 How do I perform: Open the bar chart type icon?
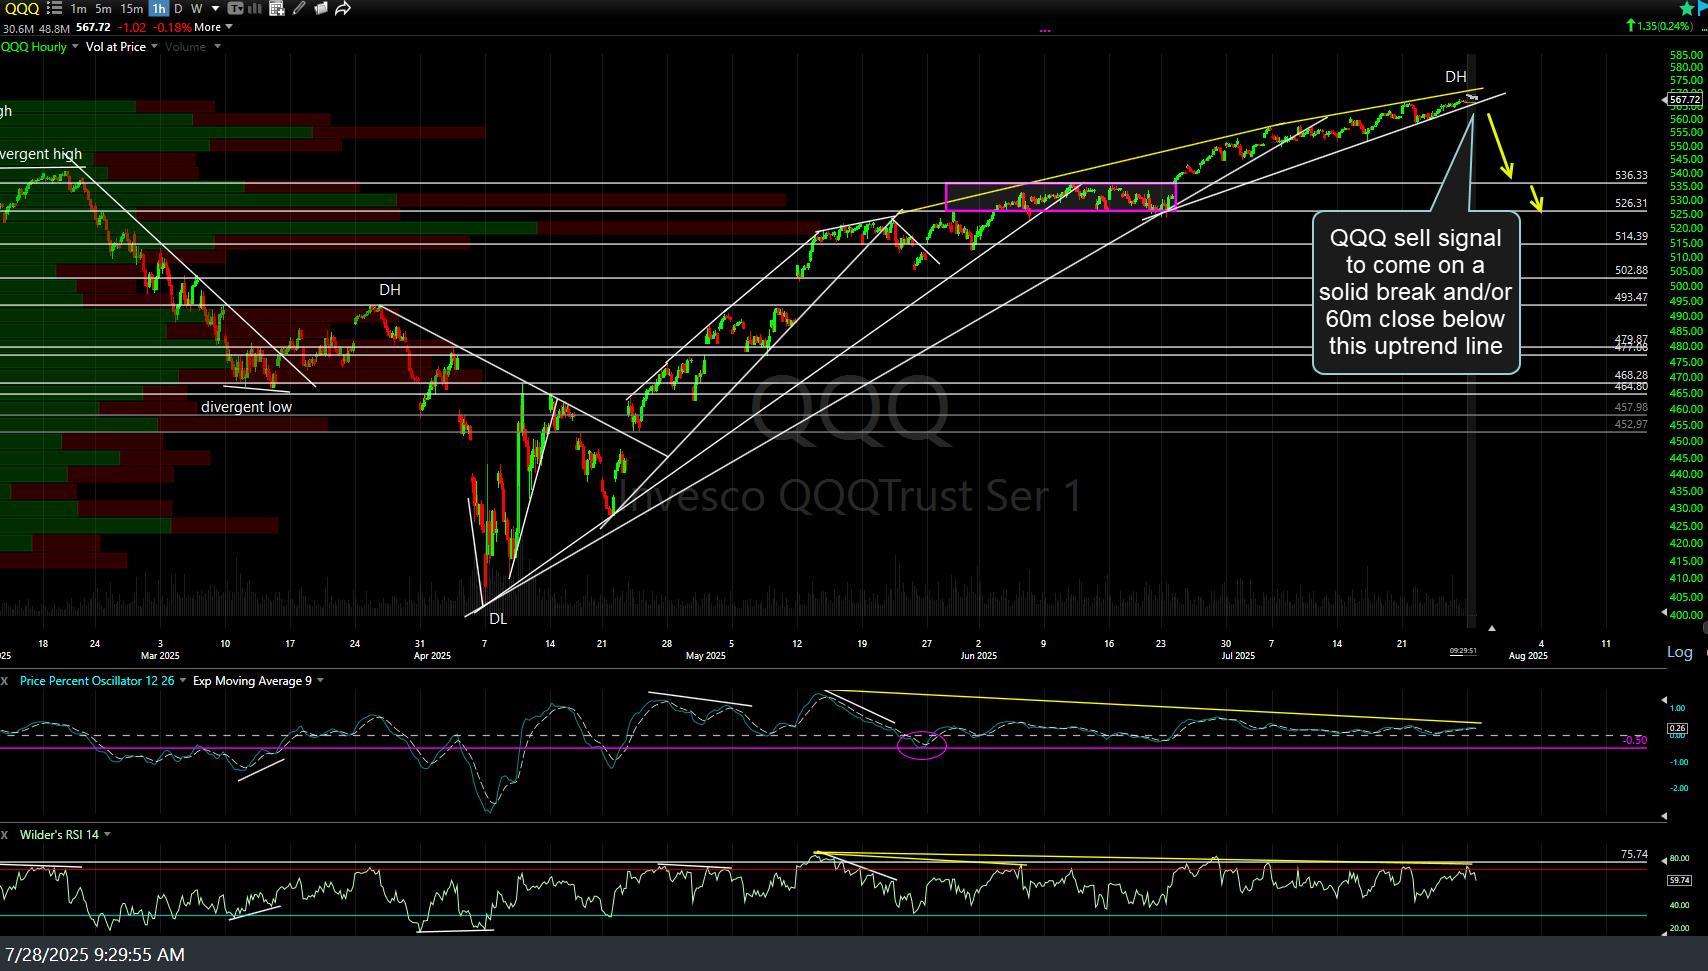pos(255,8)
